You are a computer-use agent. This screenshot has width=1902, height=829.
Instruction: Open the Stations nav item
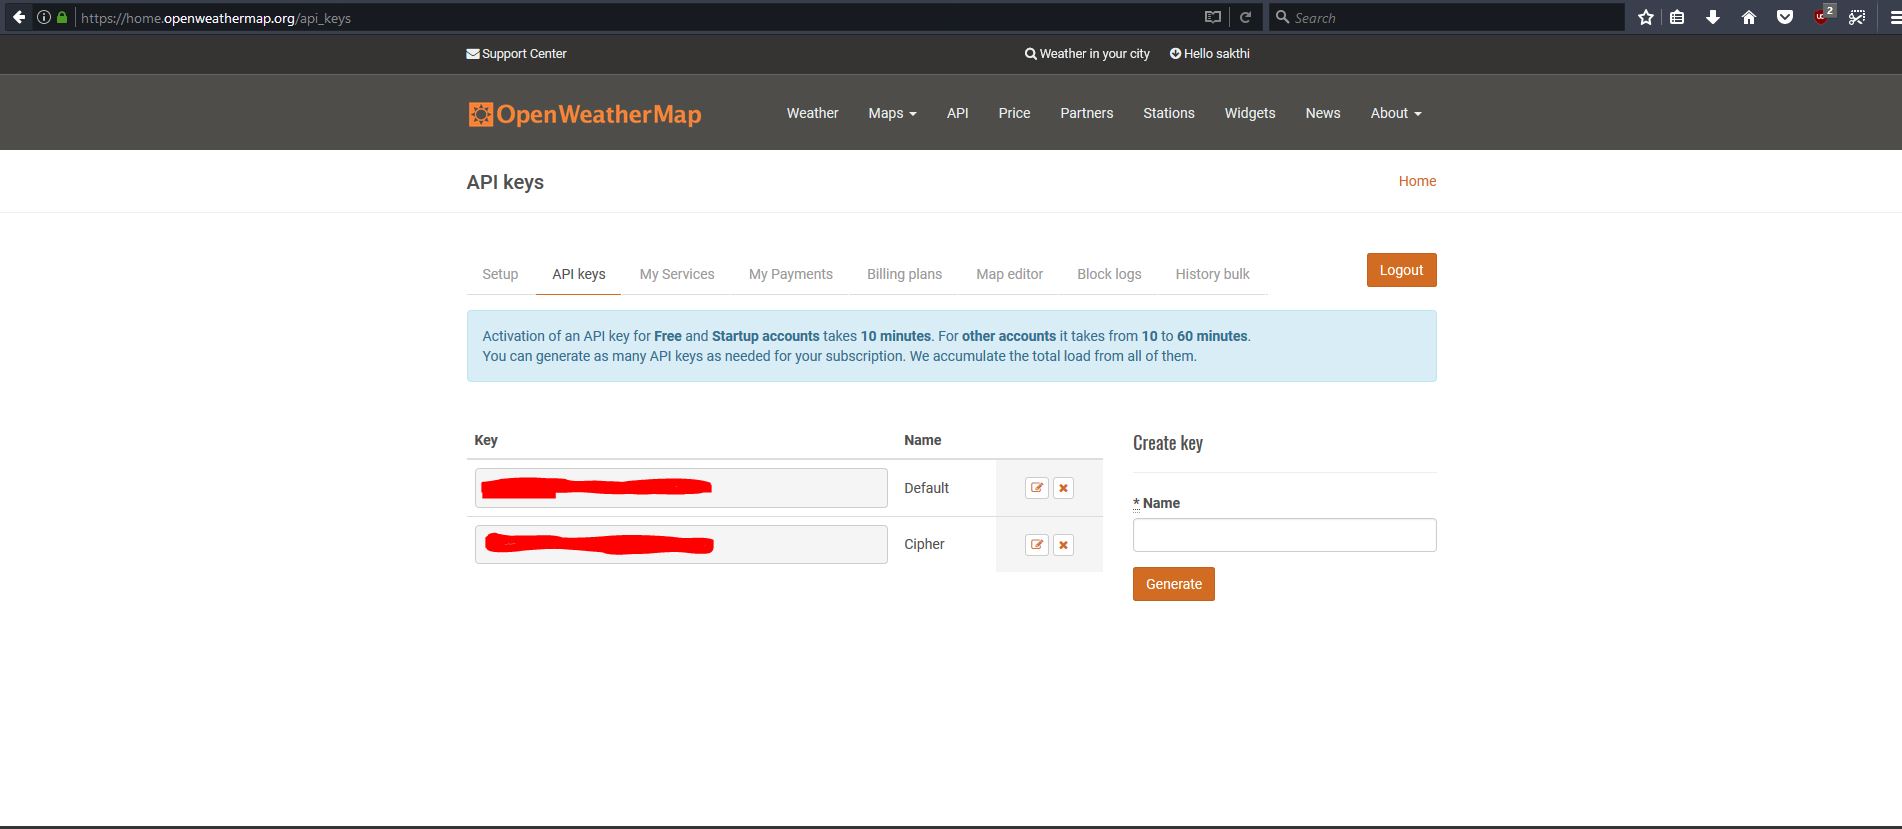click(1169, 113)
